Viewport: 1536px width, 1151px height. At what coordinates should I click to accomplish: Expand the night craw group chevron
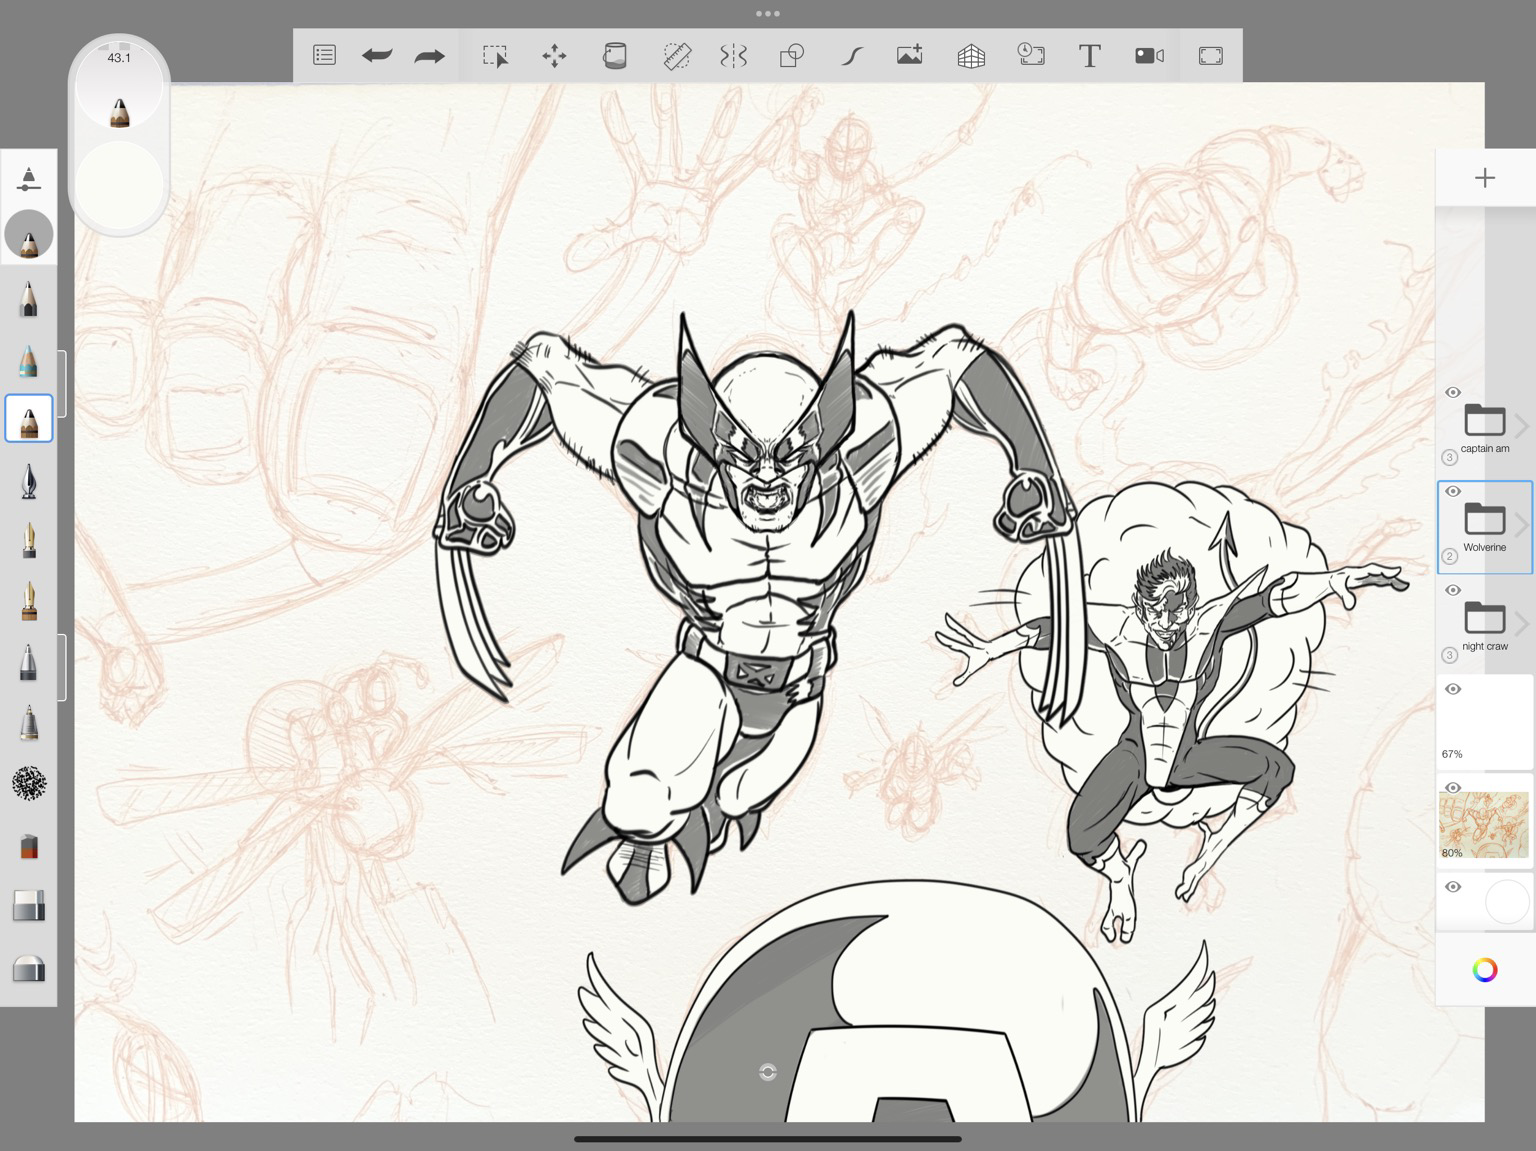[x=1521, y=624]
